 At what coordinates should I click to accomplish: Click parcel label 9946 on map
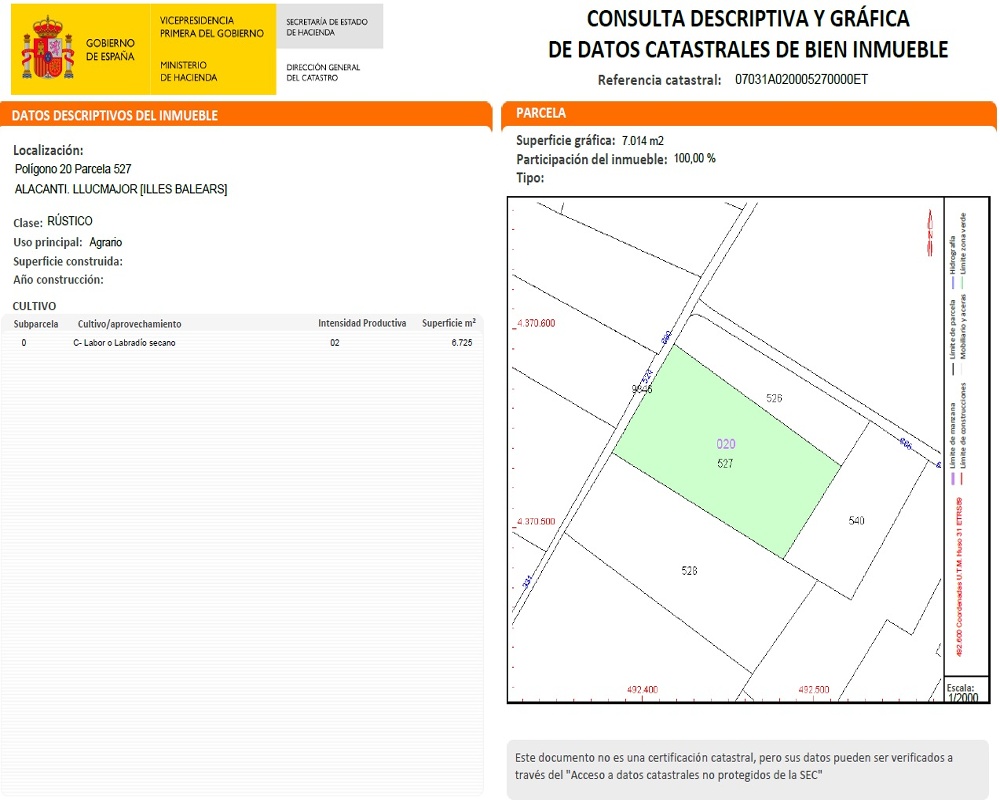(642, 389)
